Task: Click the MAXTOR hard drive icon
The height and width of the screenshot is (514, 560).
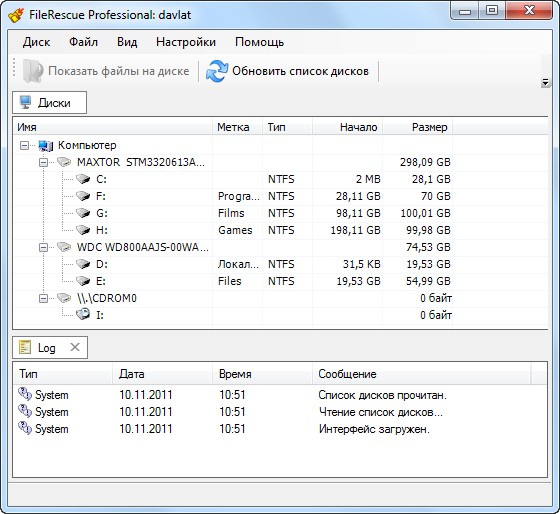Action: [64, 162]
